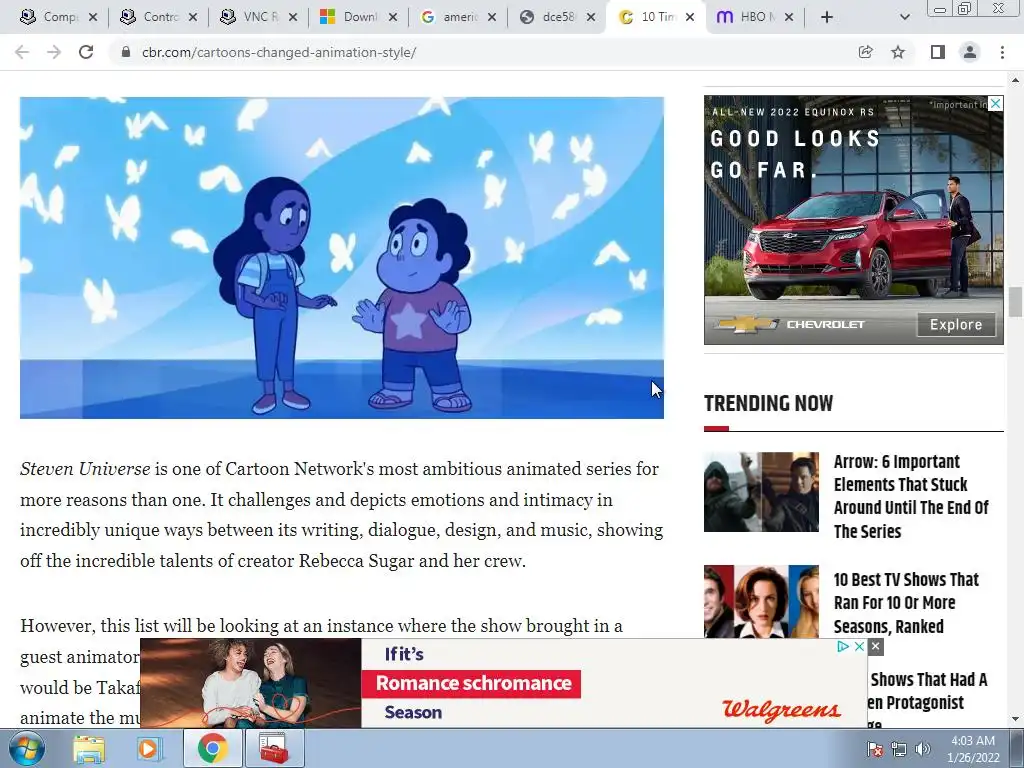Click Romance schromance ad text

pos(473,683)
